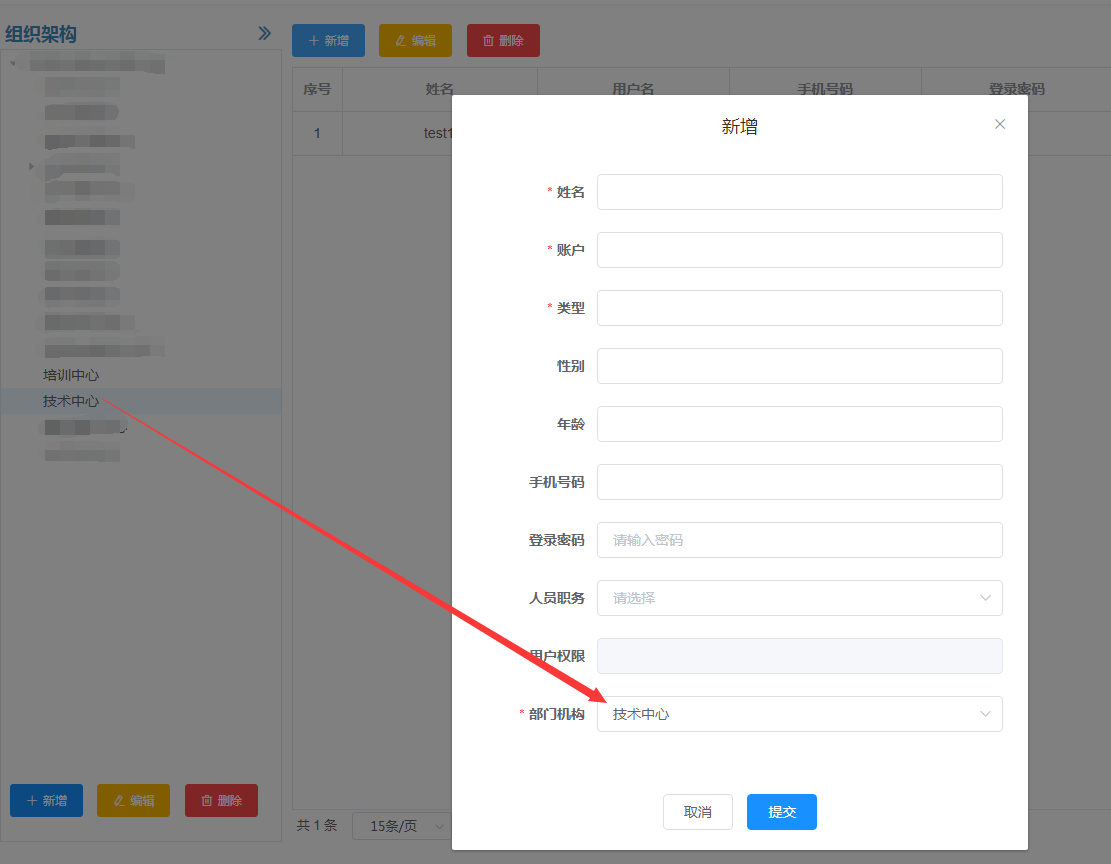This screenshot has height=864, width=1111.
Task: Click the 组织架构 panel title
Action: (x=40, y=34)
